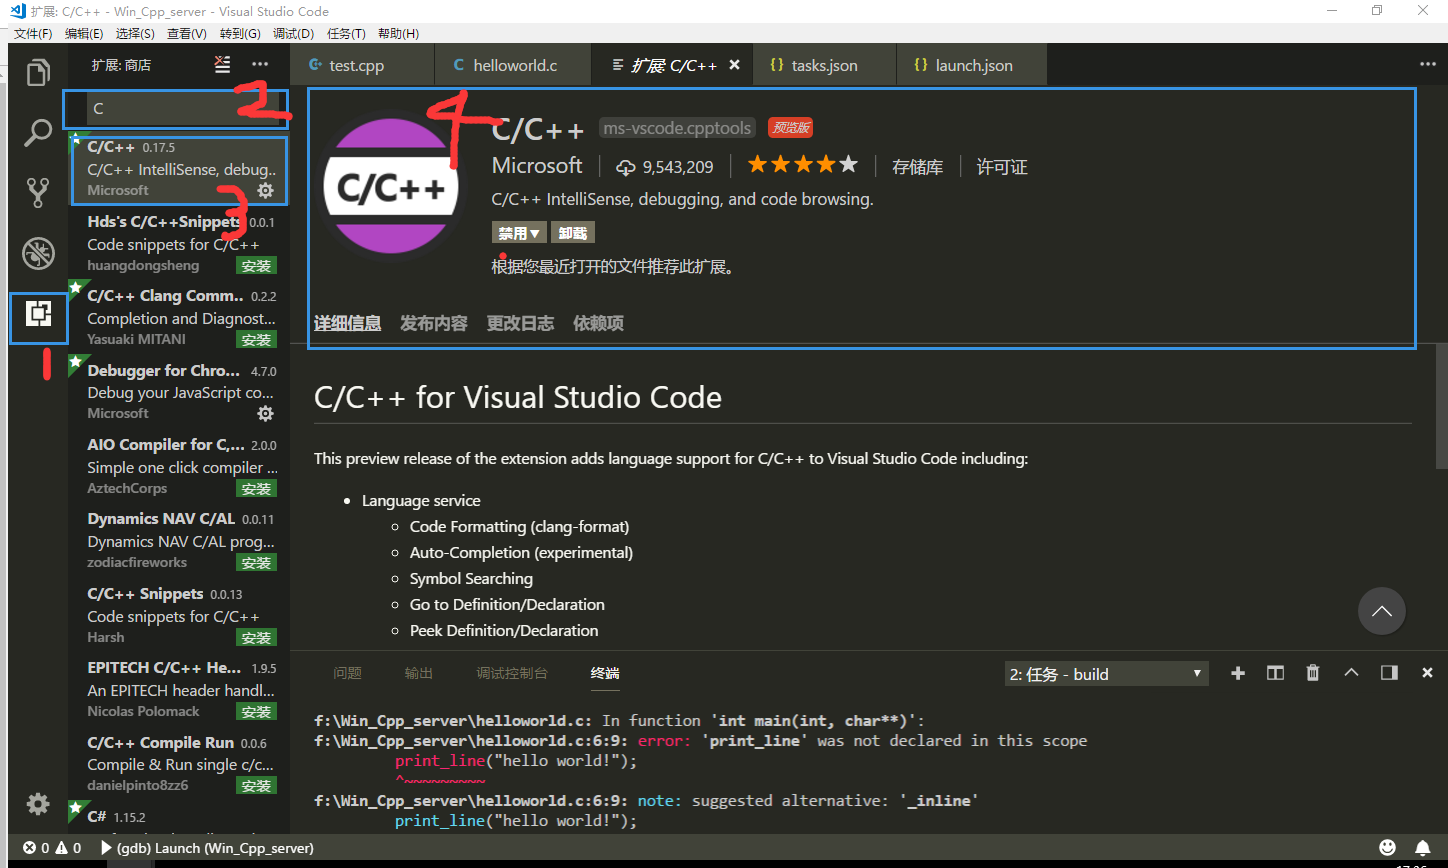
Task: Open 文件(F) menu
Action: (x=33, y=33)
